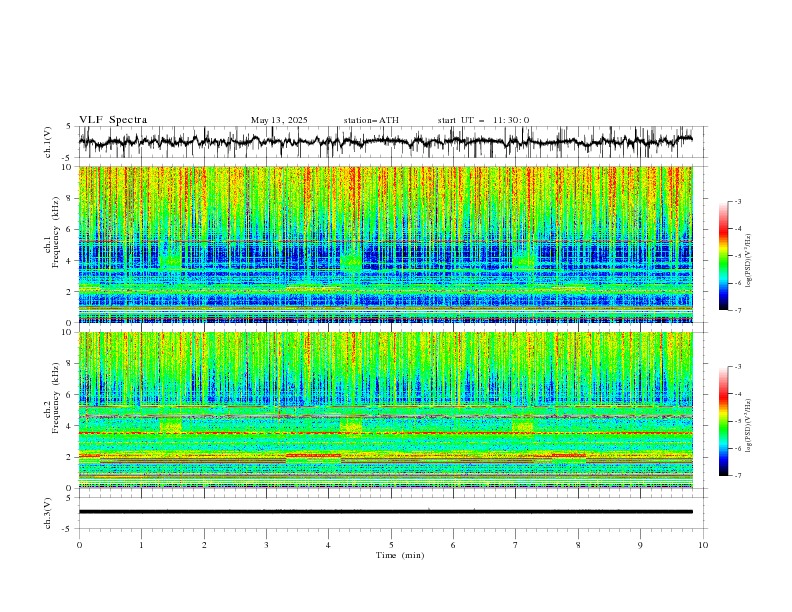Click the "Time (min)" axis title
The image size is (792, 612).
tap(400, 555)
